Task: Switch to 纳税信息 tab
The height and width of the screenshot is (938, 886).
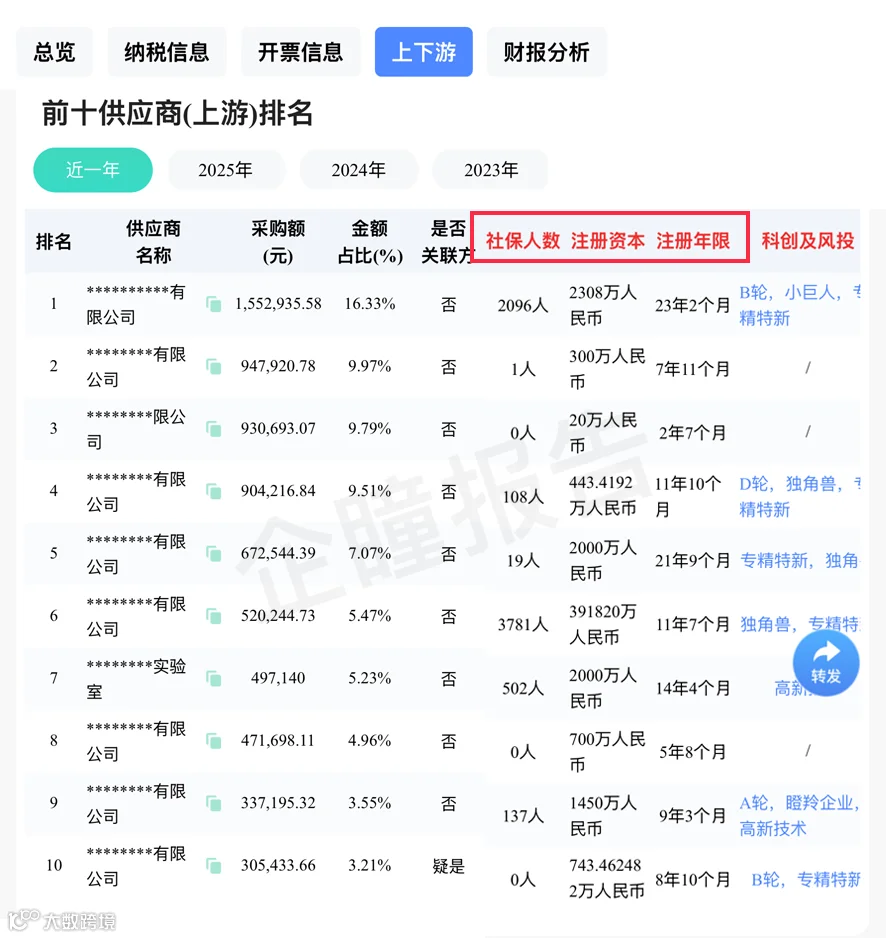Action: (x=167, y=52)
